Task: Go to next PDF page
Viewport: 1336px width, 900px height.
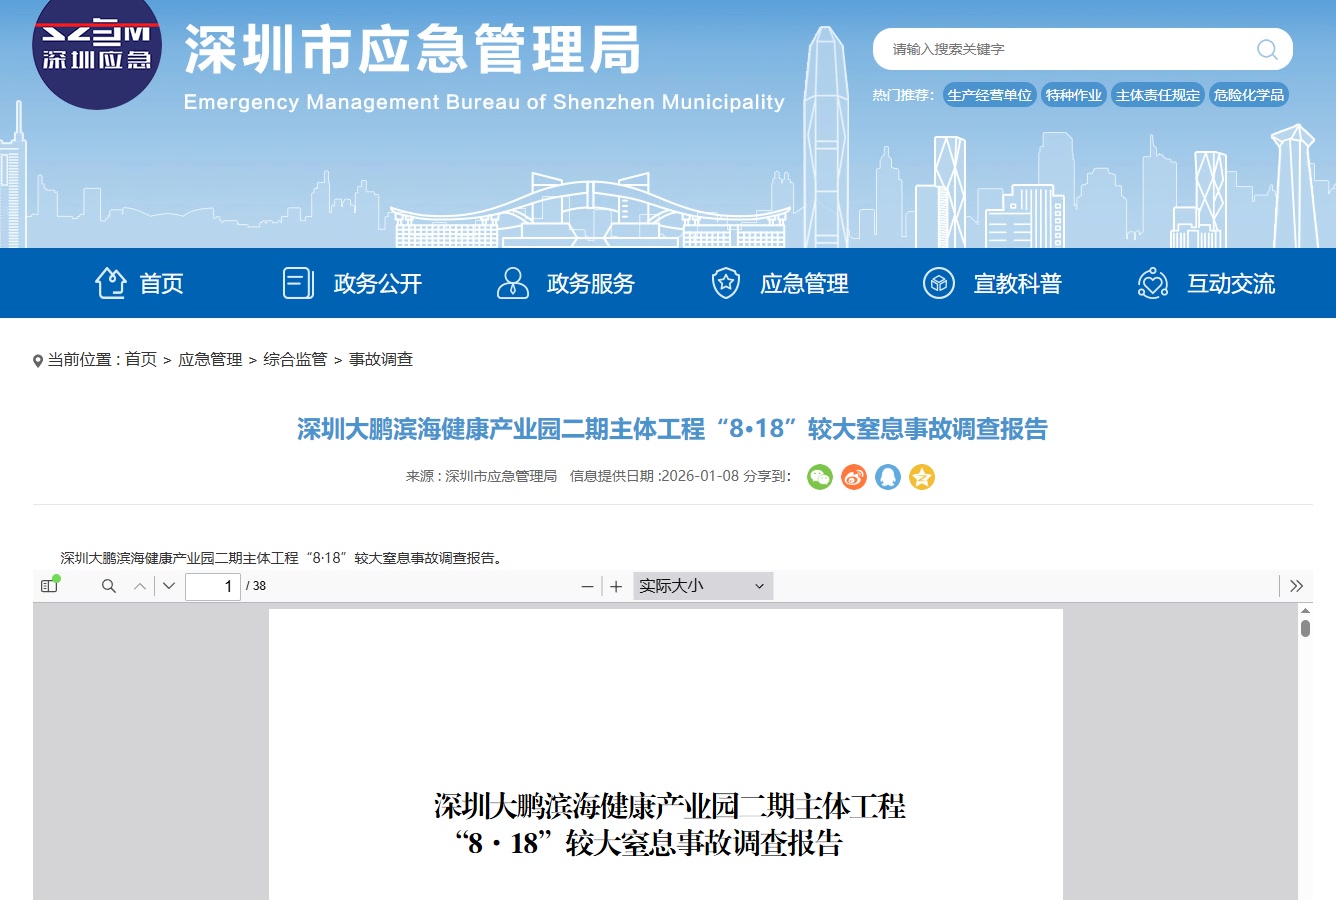Action: point(169,586)
